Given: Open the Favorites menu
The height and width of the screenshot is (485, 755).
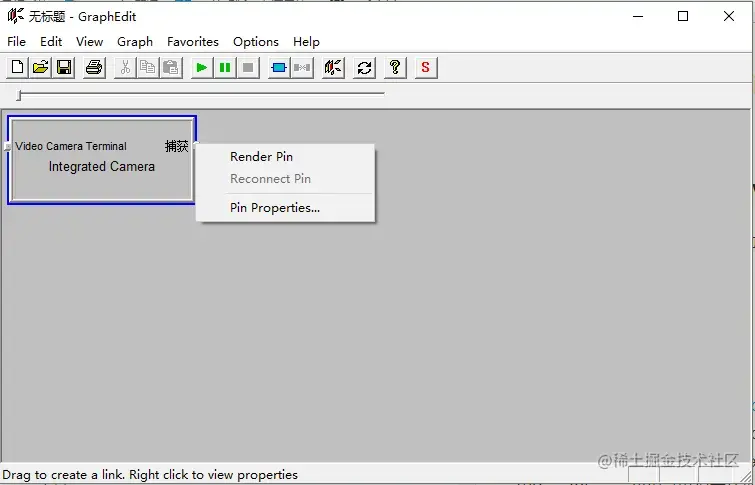Looking at the screenshot, I should (x=193, y=42).
